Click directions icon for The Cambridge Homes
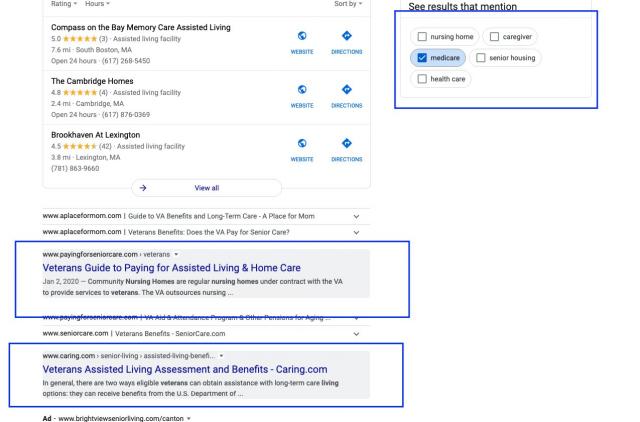 click(346, 90)
